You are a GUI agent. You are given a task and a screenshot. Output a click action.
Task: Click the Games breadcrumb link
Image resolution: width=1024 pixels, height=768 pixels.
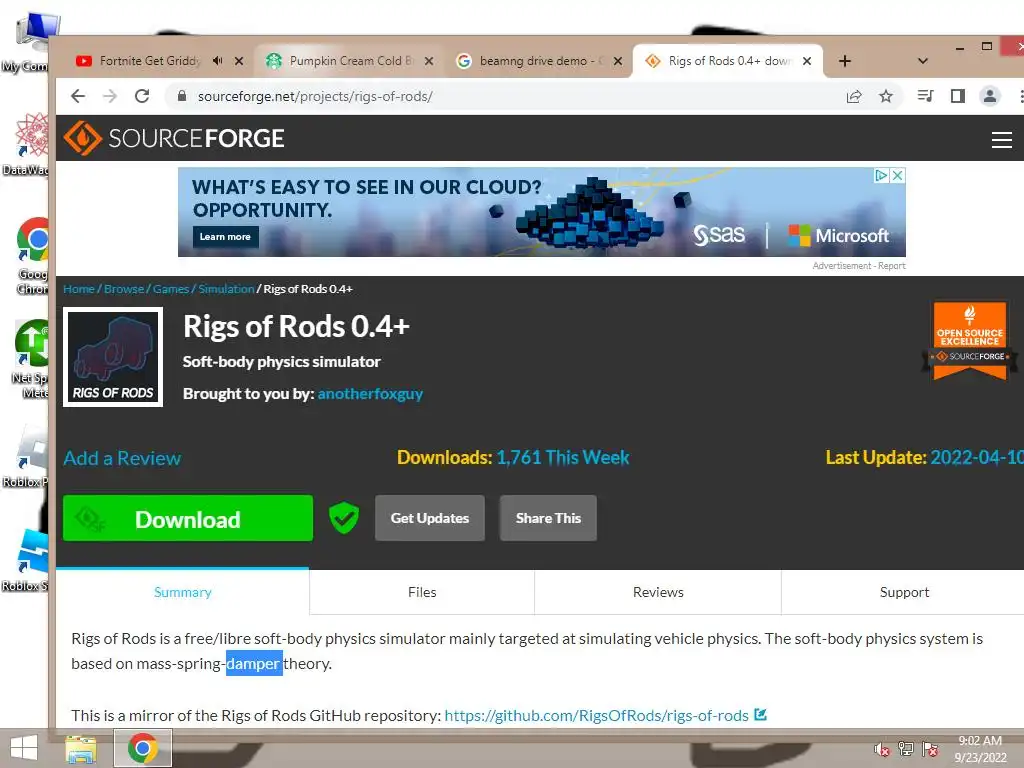(171, 289)
